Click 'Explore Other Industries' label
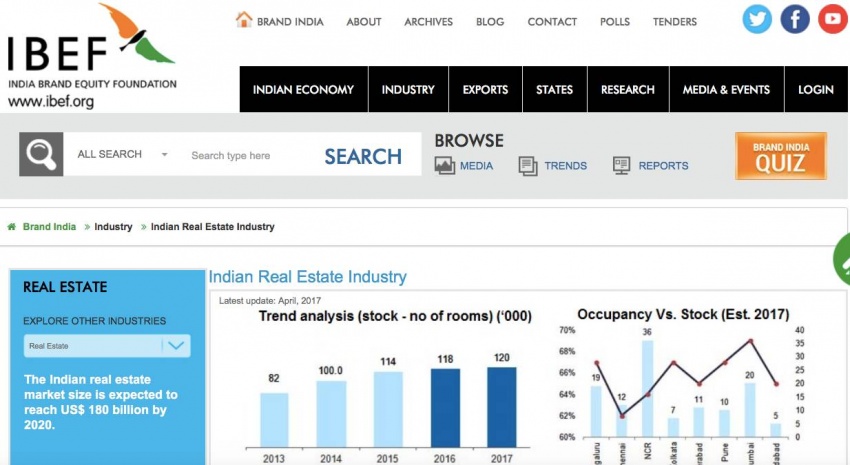This screenshot has width=850, height=465. pos(94,321)
